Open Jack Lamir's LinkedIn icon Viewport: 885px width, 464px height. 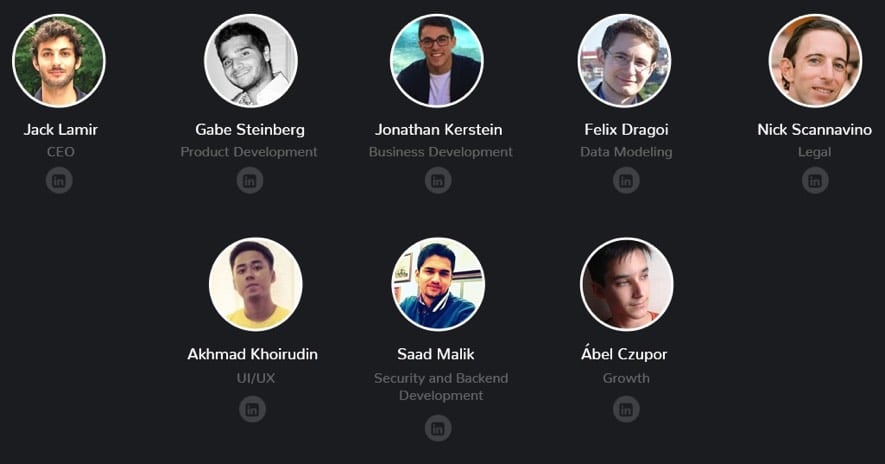point(59,181)
